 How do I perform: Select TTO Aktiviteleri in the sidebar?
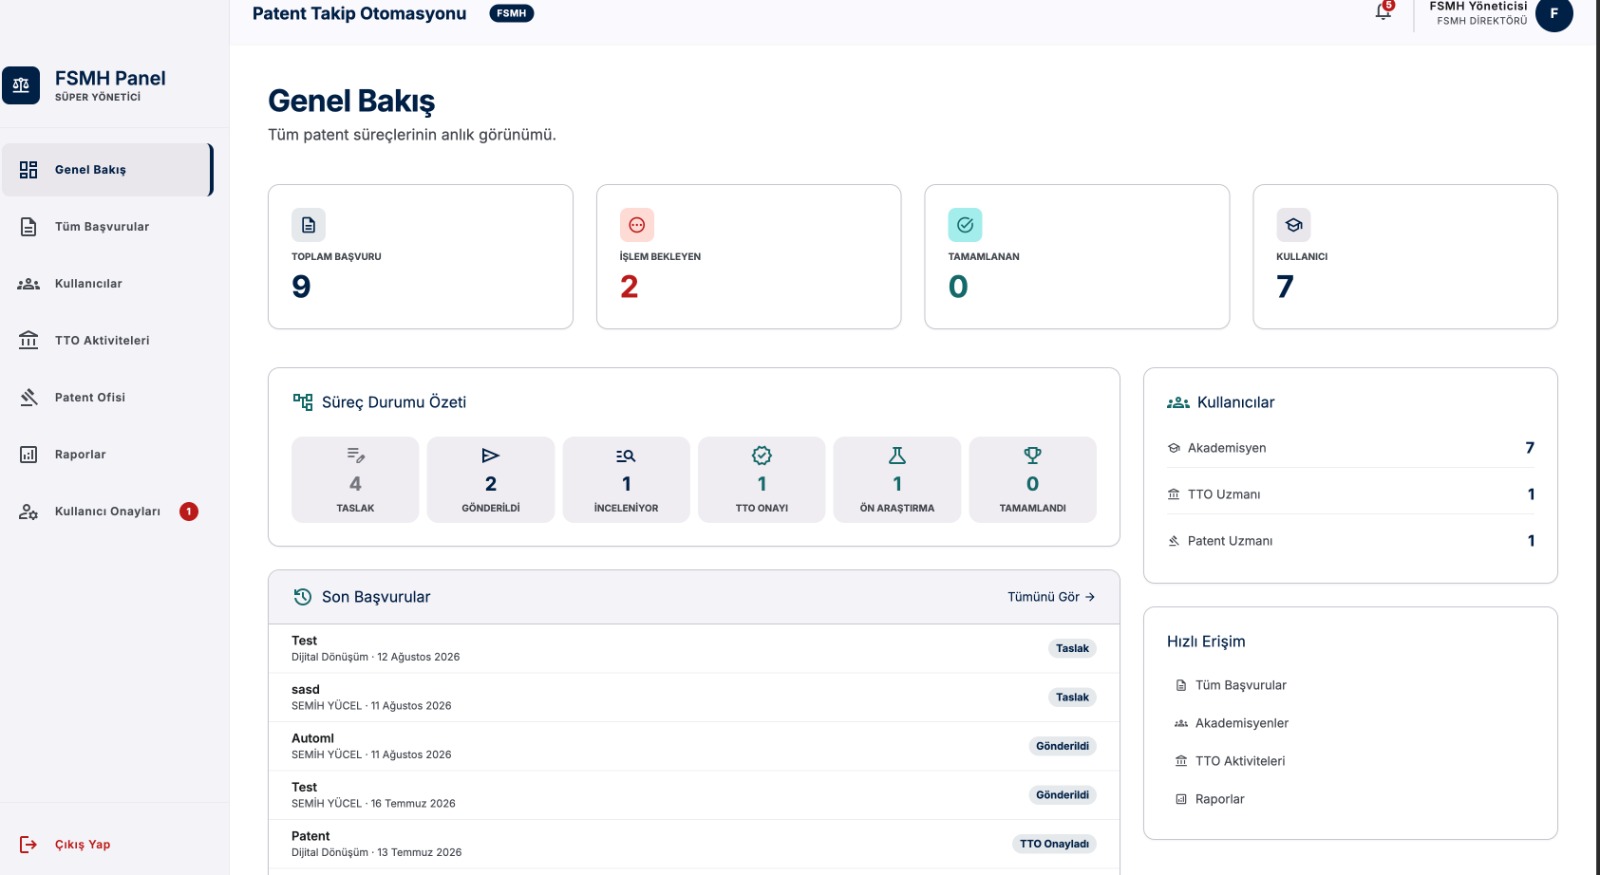(x=107, y=341)
